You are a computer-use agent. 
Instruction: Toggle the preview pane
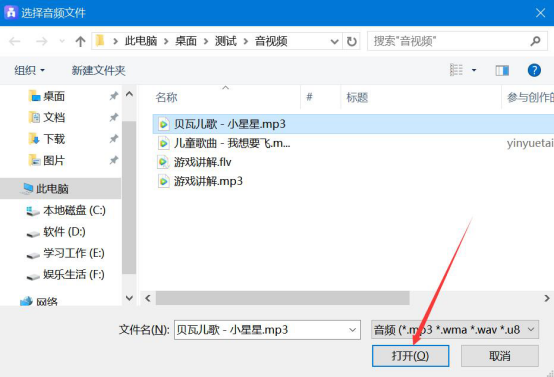[x=502, y=70]
